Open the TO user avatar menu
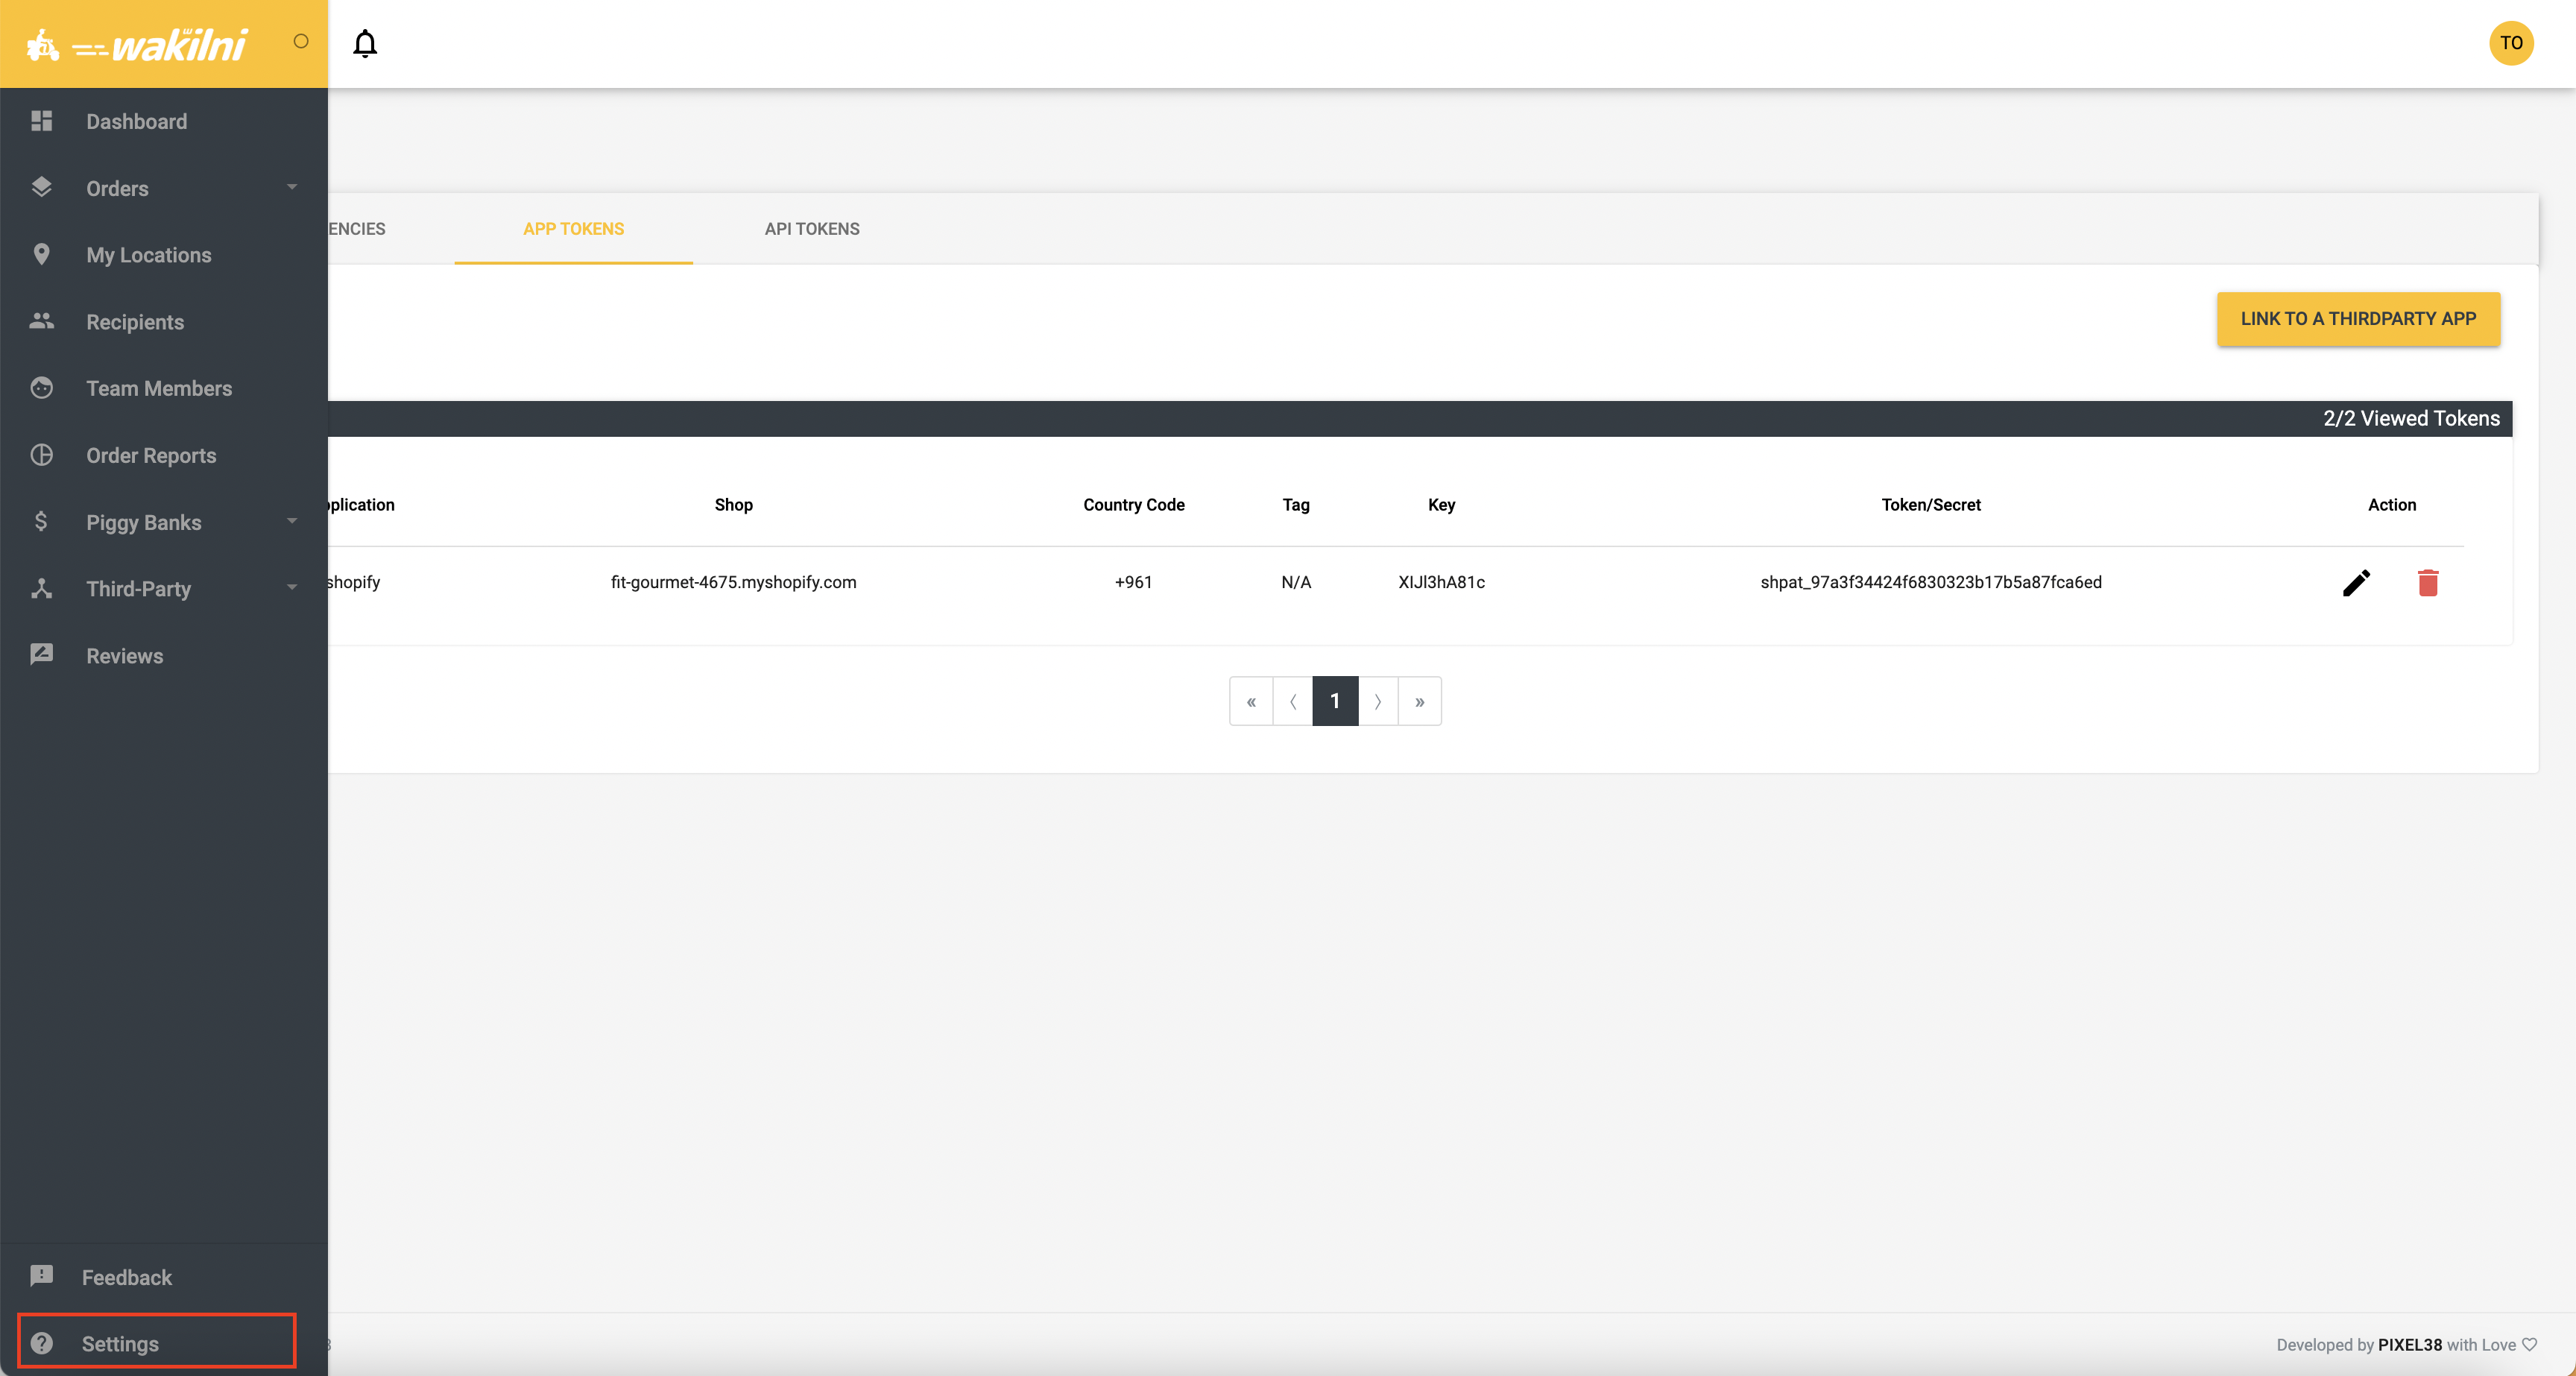 pos(2510,43)
